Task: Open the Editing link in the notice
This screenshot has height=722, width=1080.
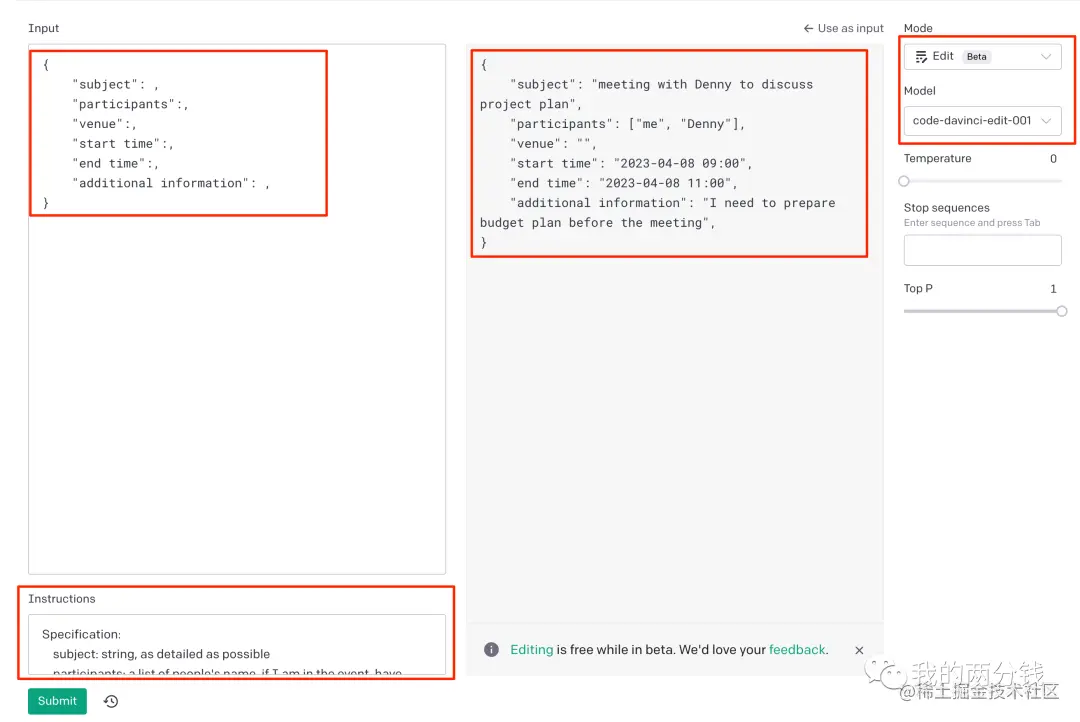Action: 531,650
